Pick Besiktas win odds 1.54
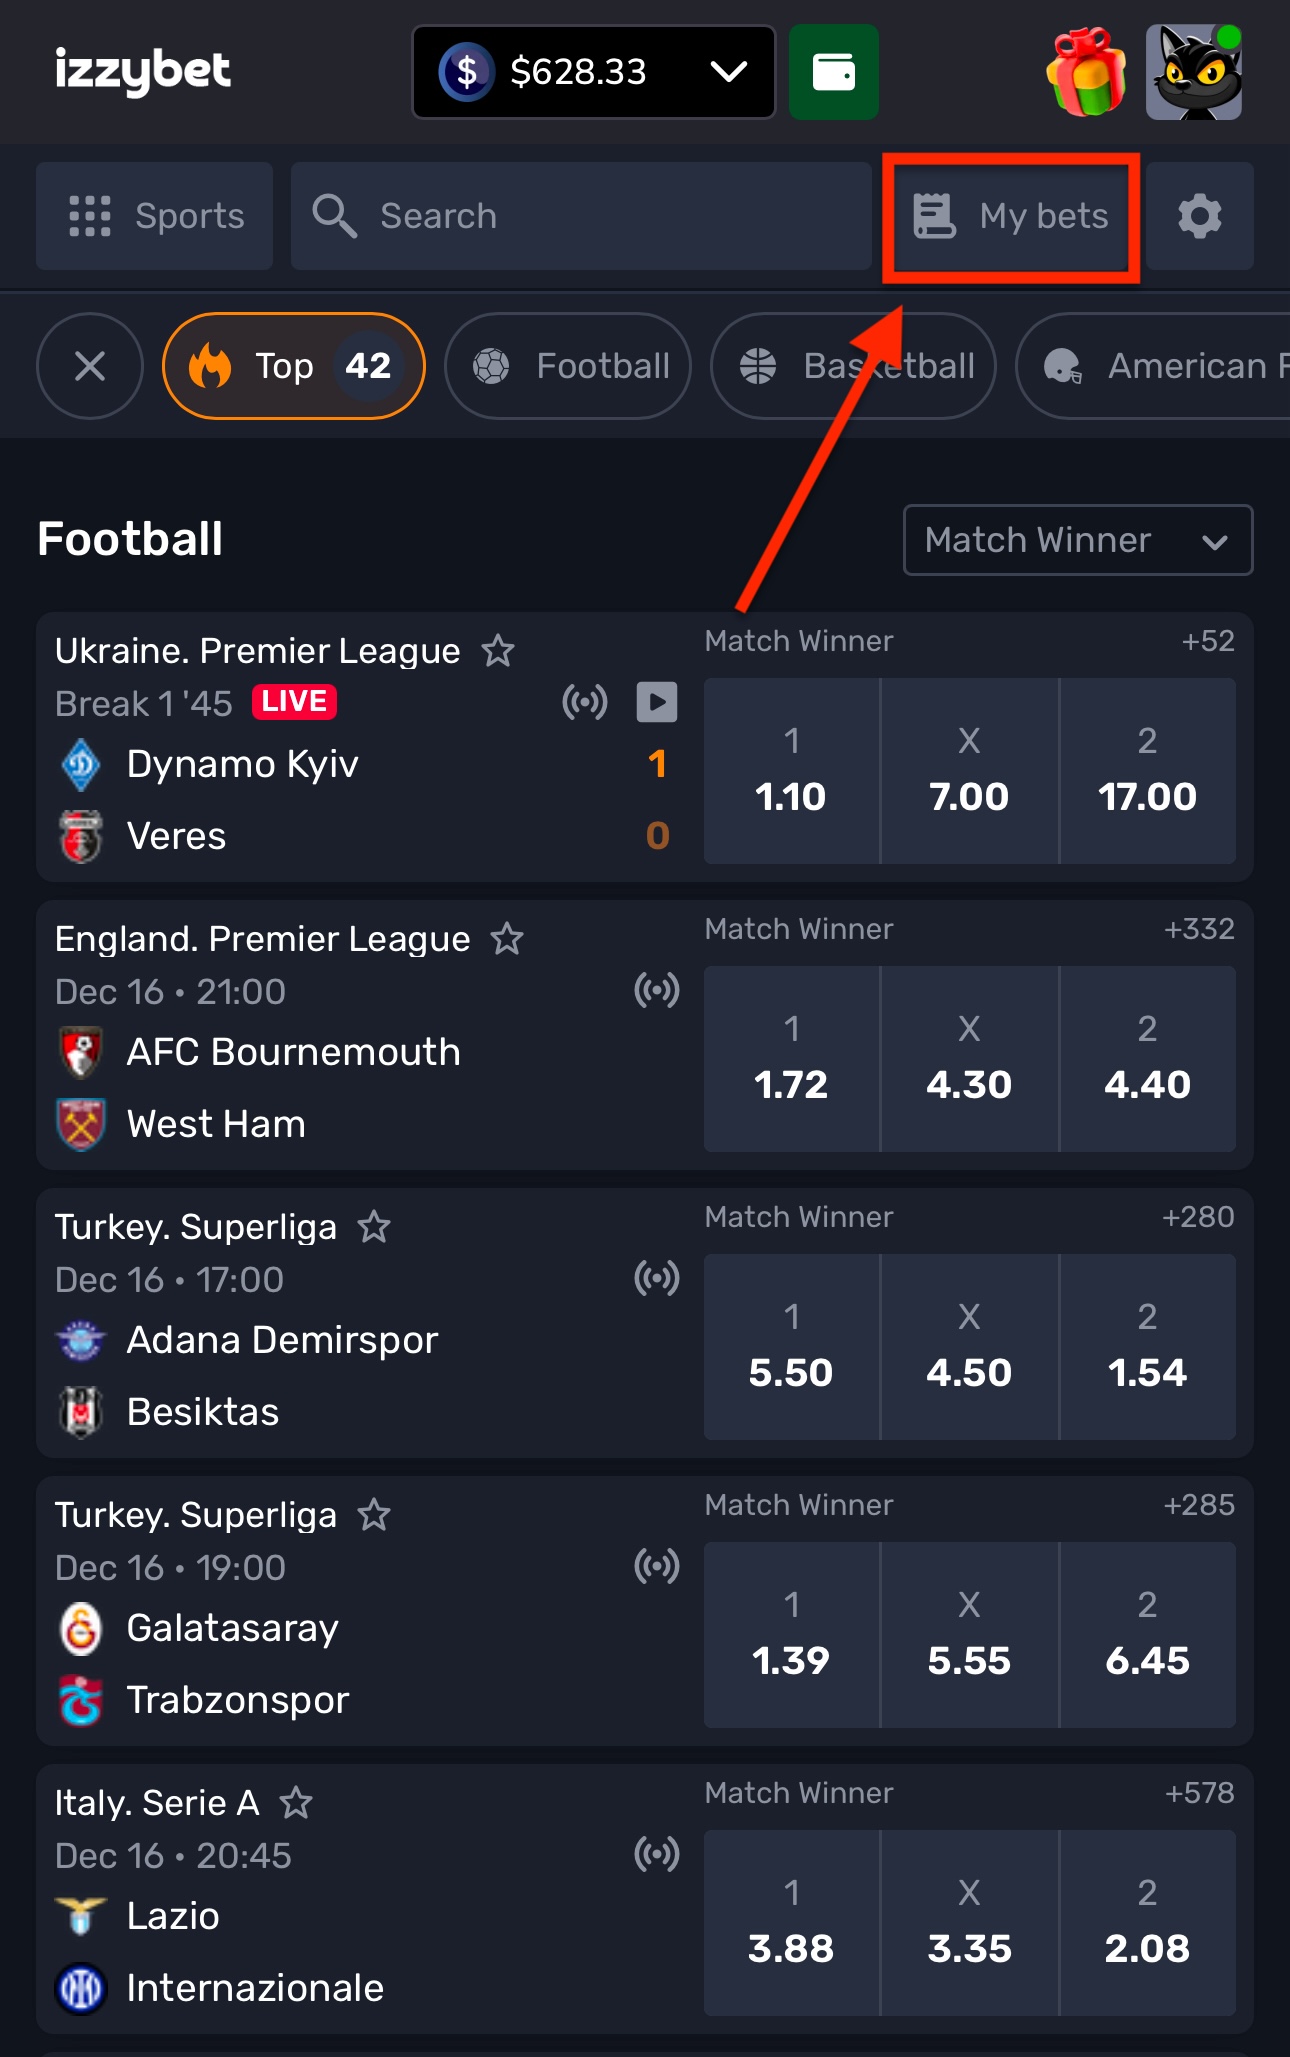The width and height of the screenshot is (1290, 2057). click(1147, 1347)
